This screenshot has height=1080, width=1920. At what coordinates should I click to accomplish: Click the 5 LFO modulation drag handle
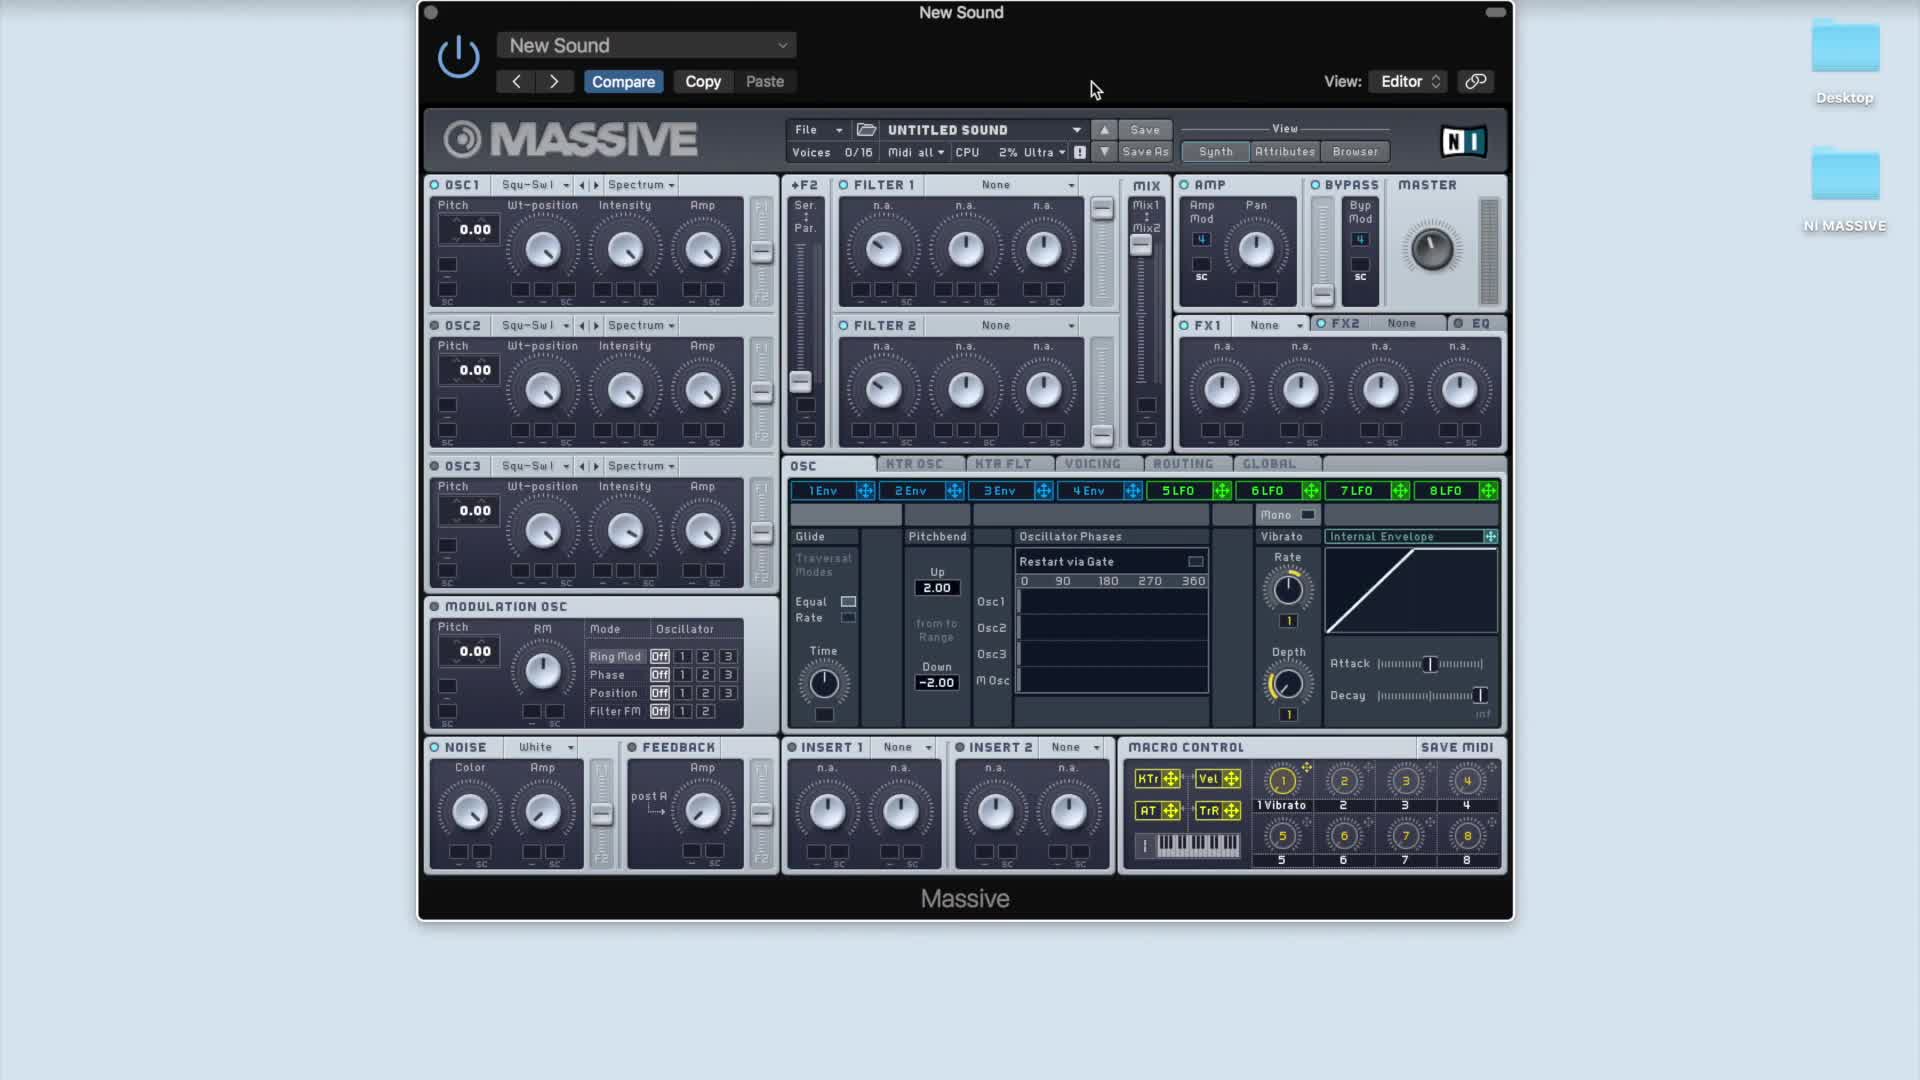1221,491
